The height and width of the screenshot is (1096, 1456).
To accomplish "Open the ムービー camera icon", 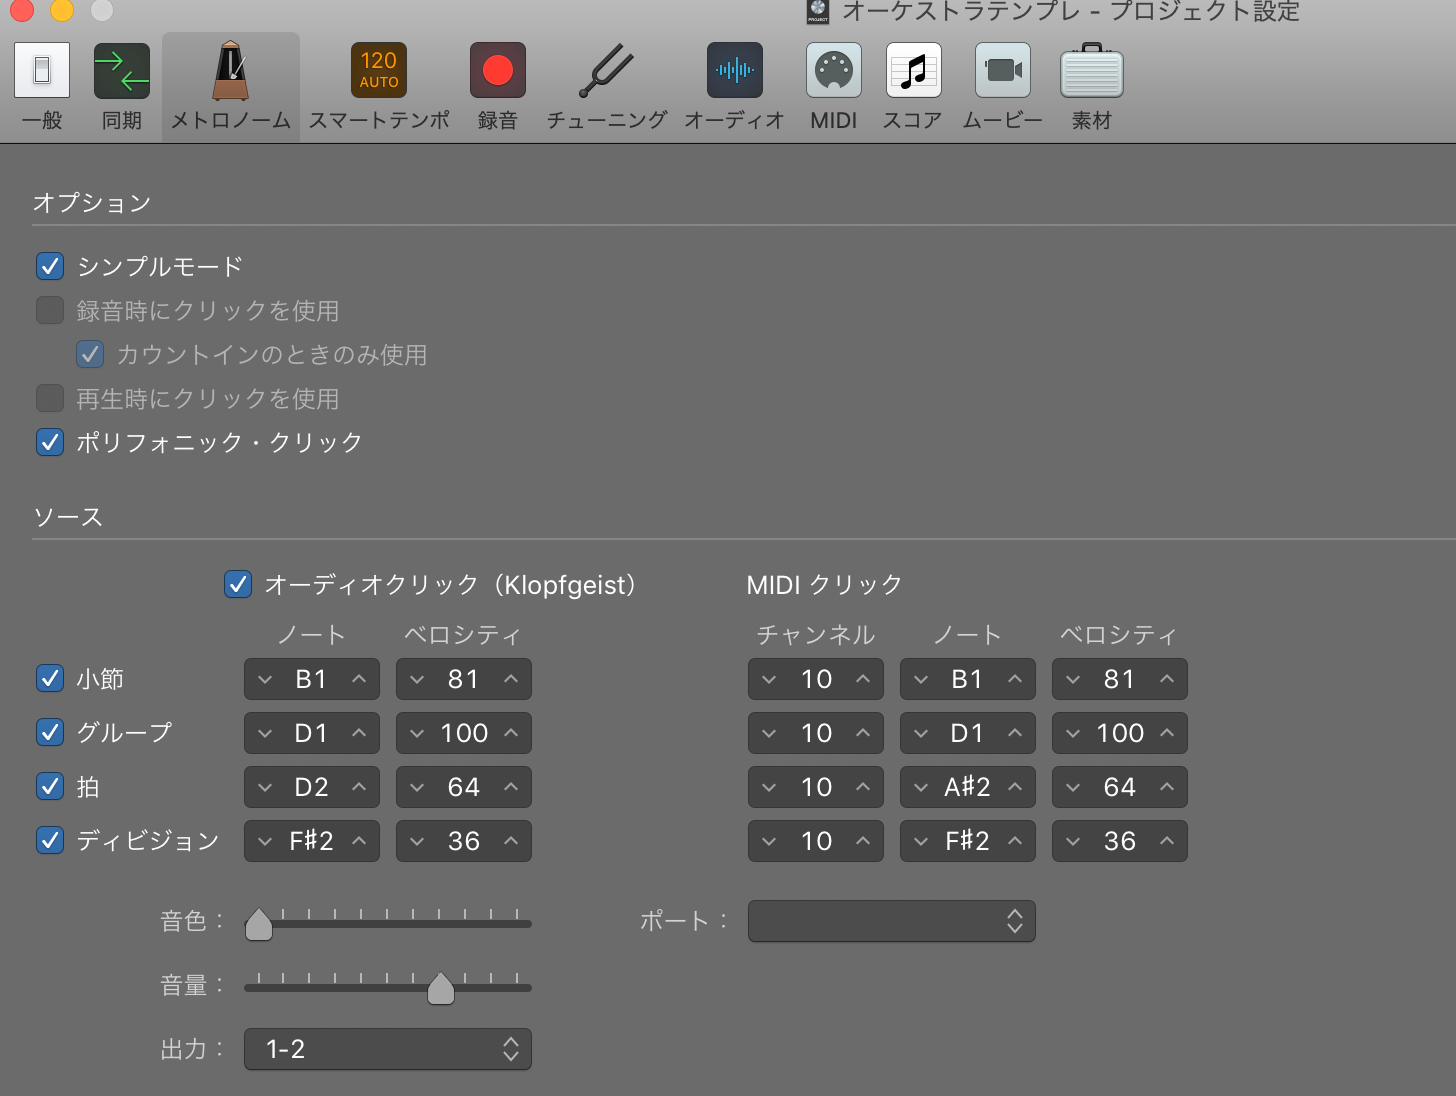I will coord(1003,70).
